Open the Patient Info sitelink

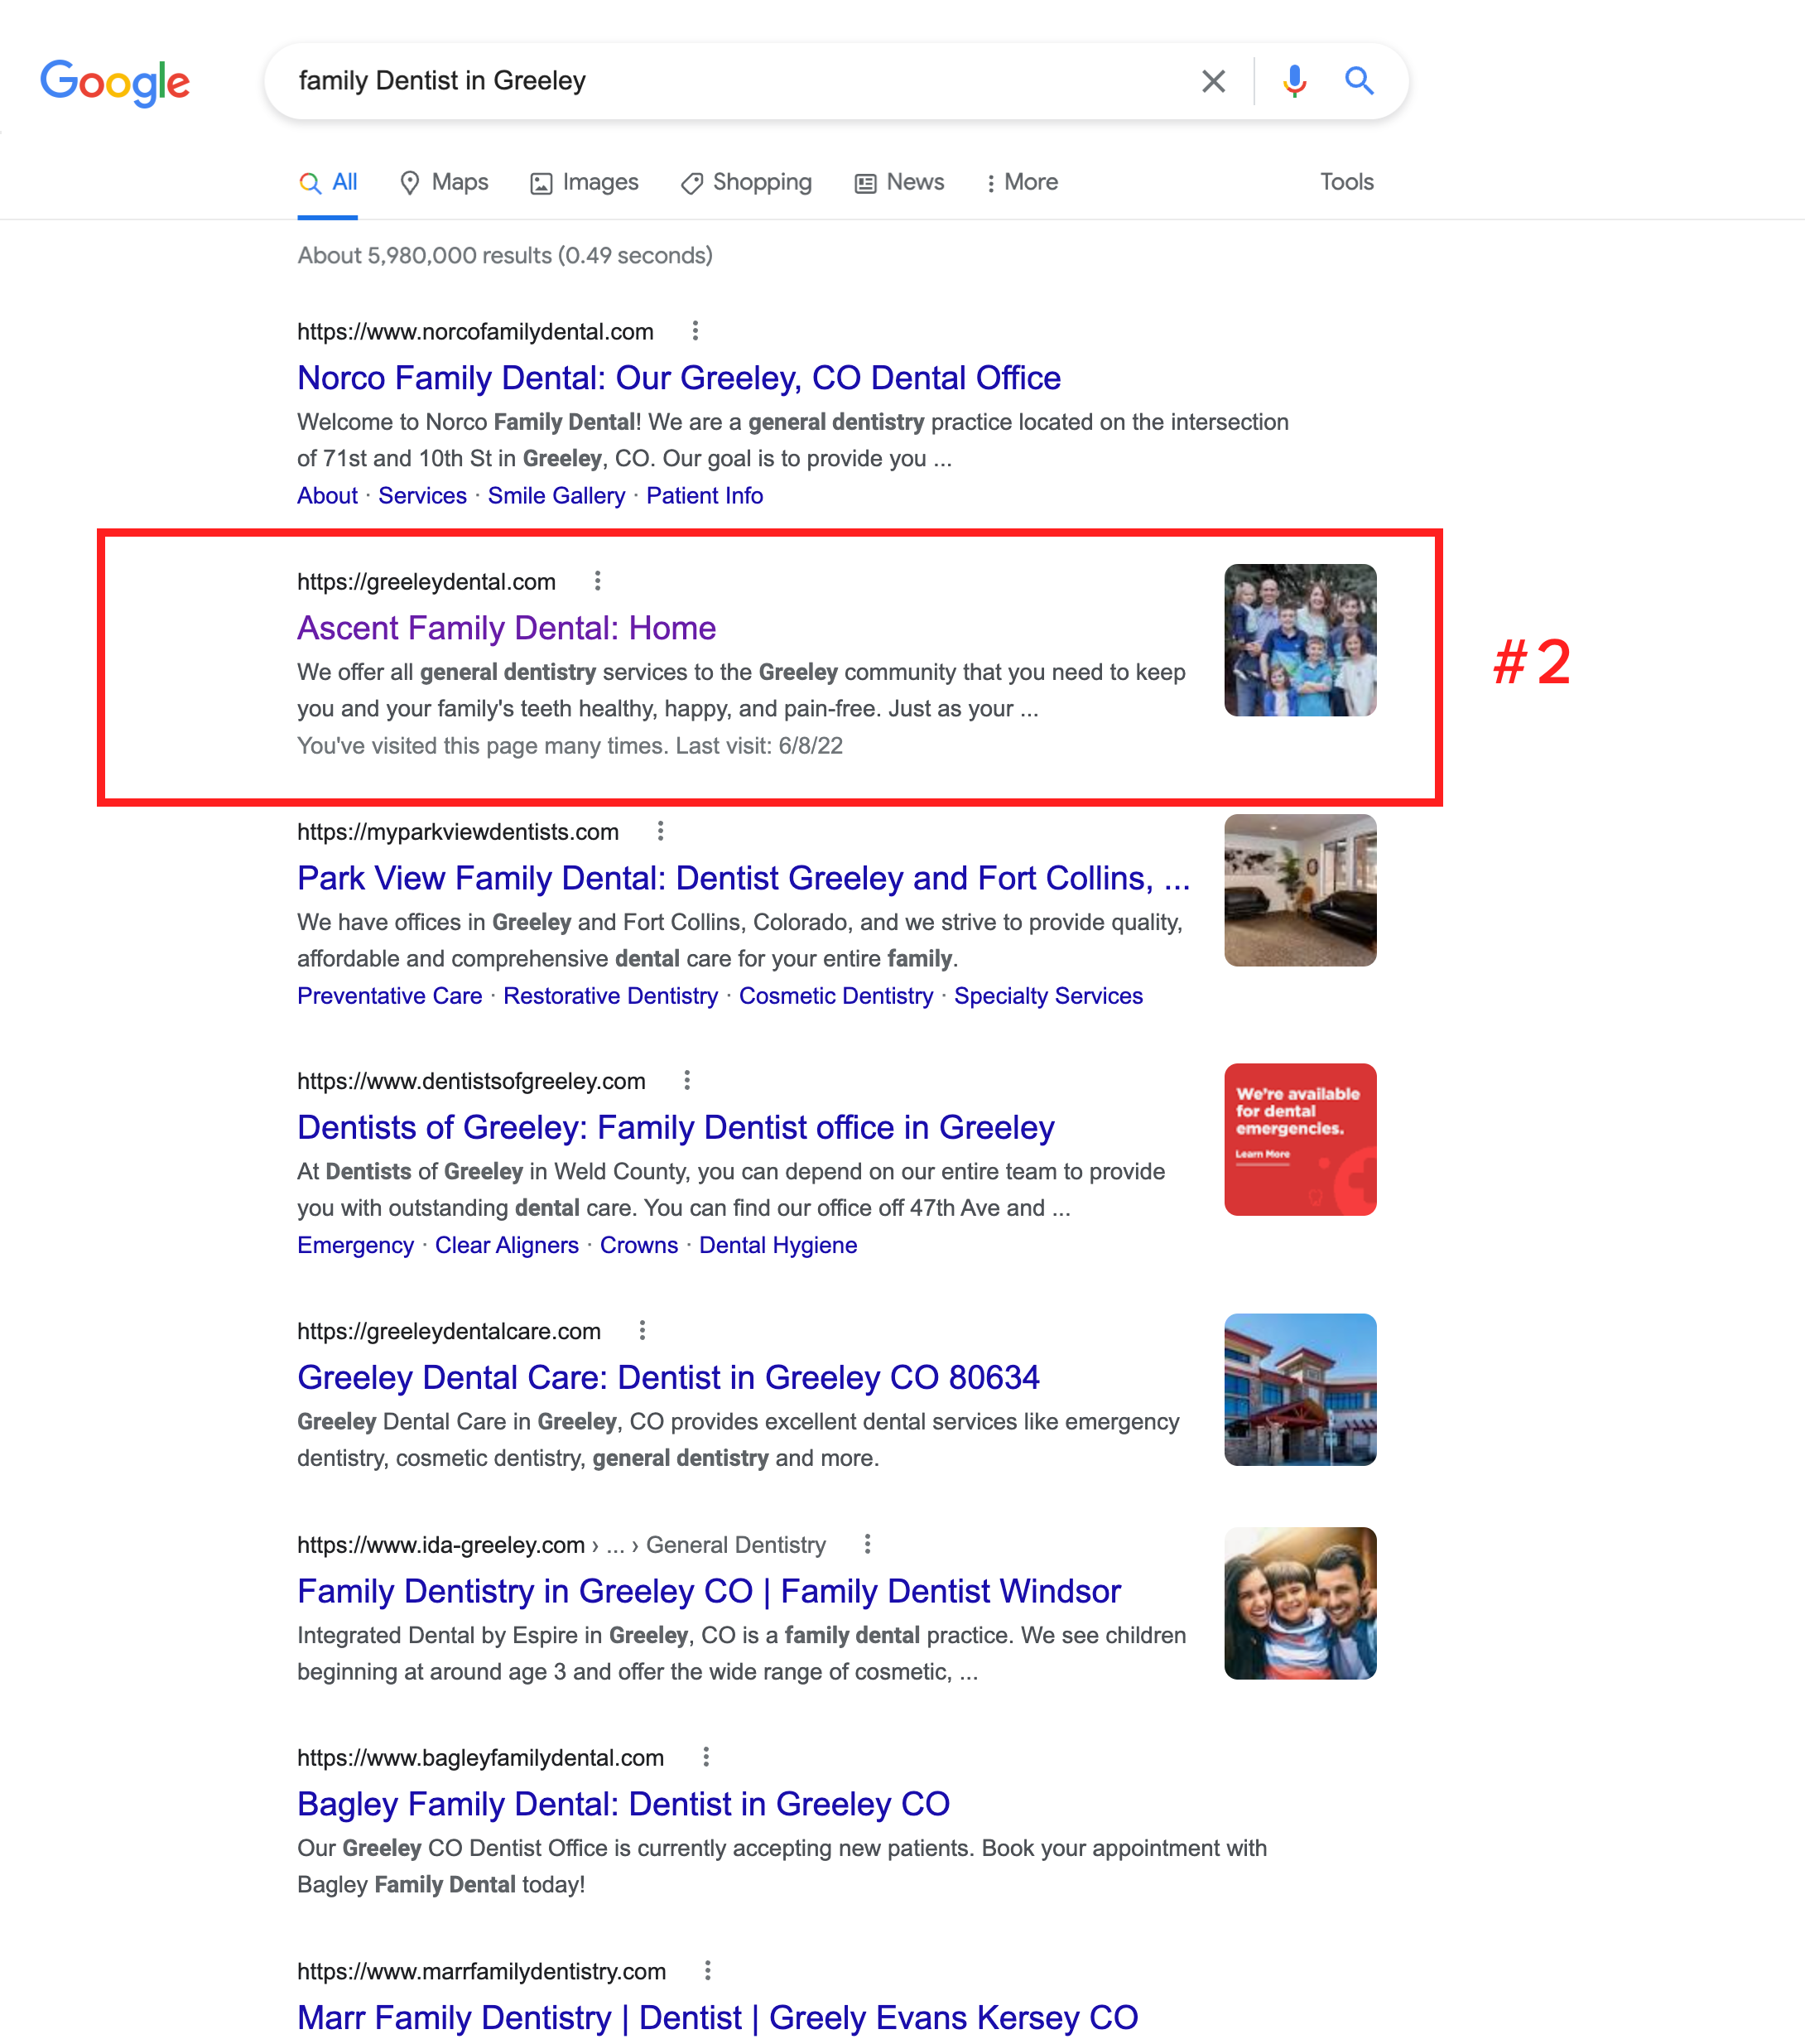click(x=704, y=496)
